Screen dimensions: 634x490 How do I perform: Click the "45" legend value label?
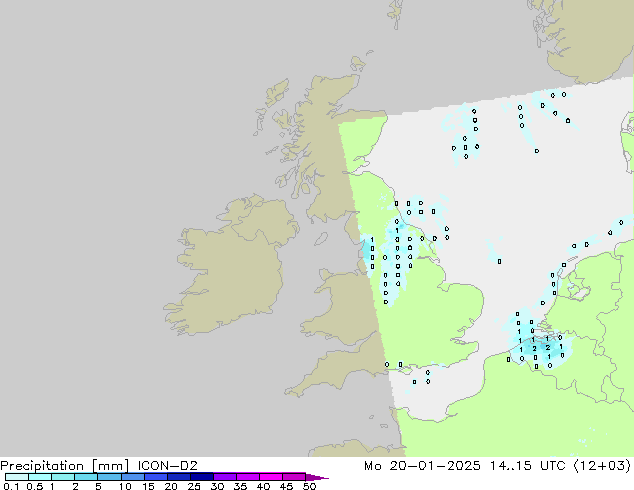[x=286, y=486]
